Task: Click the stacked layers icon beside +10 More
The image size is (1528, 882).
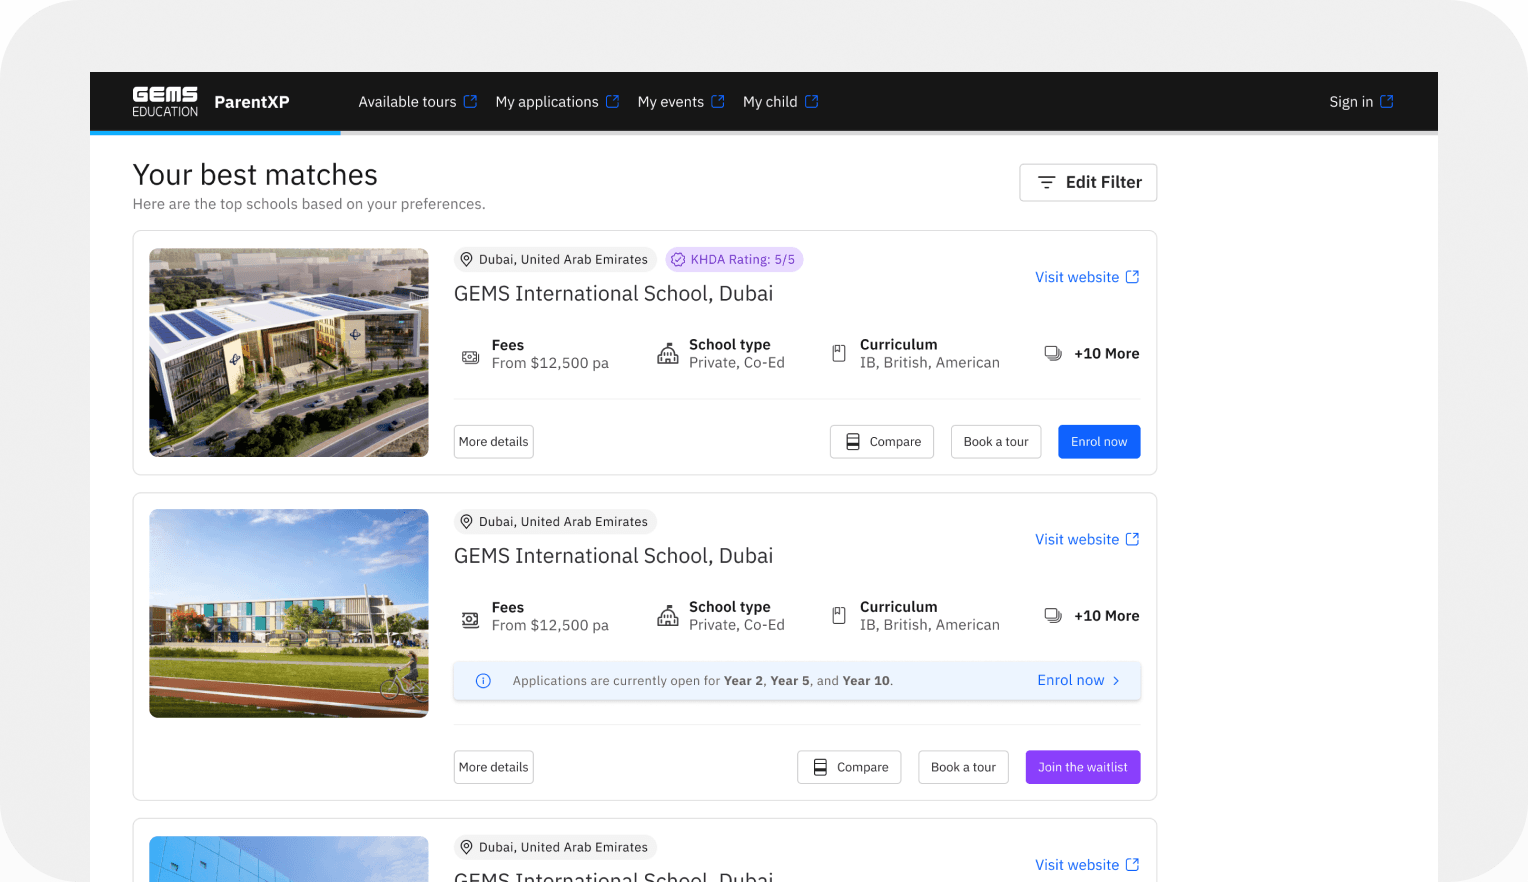Action: click(1053, 353)
